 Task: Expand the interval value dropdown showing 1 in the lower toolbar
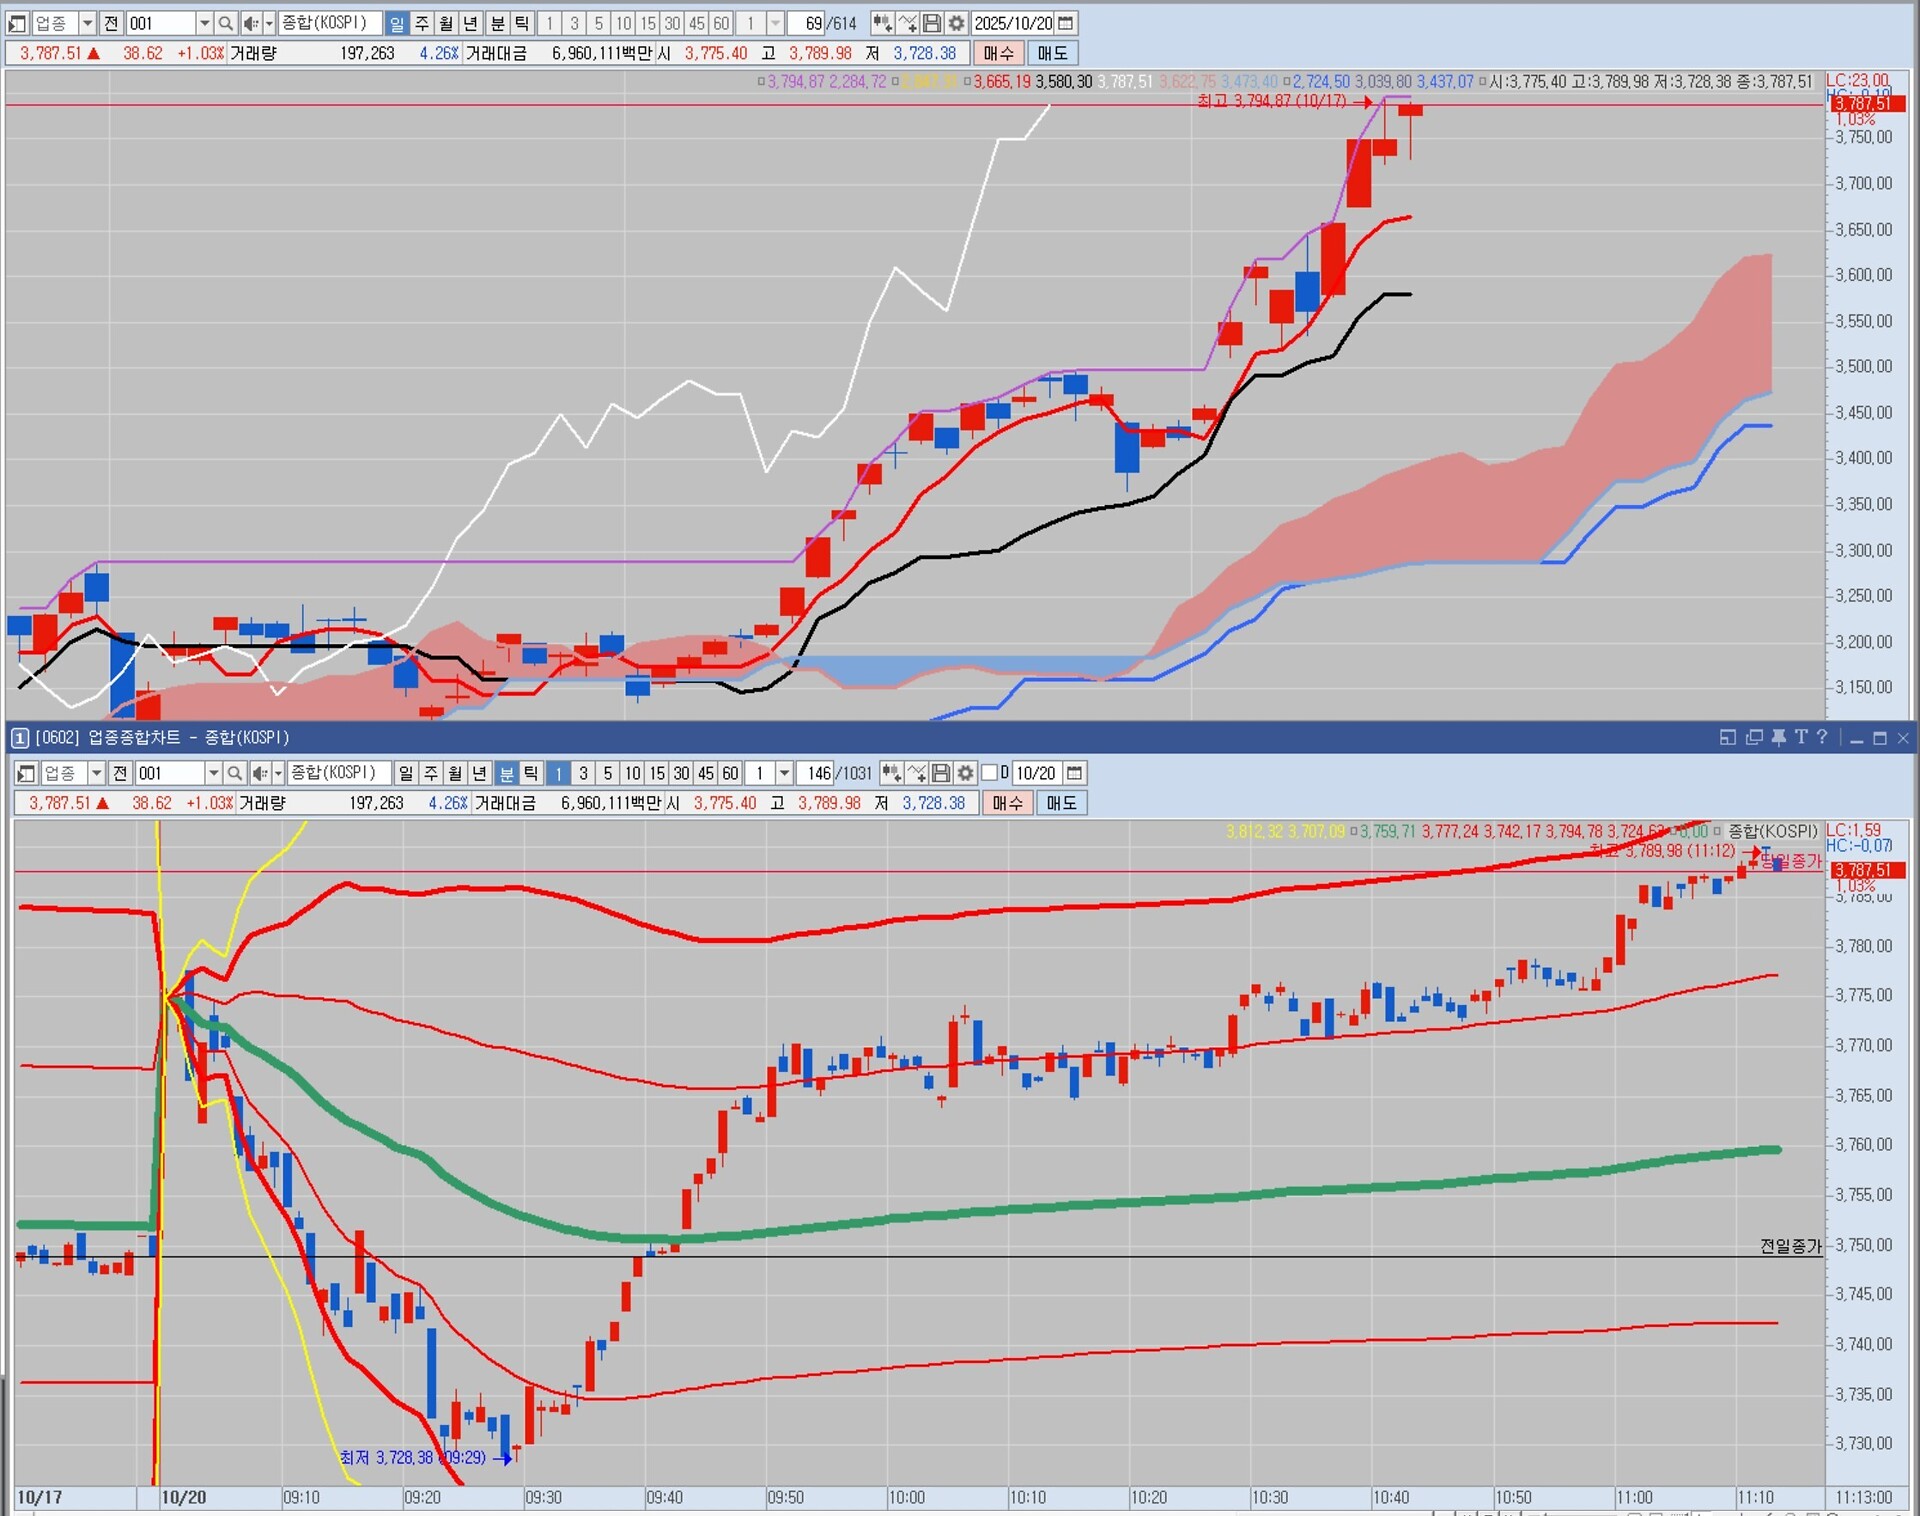784,773
